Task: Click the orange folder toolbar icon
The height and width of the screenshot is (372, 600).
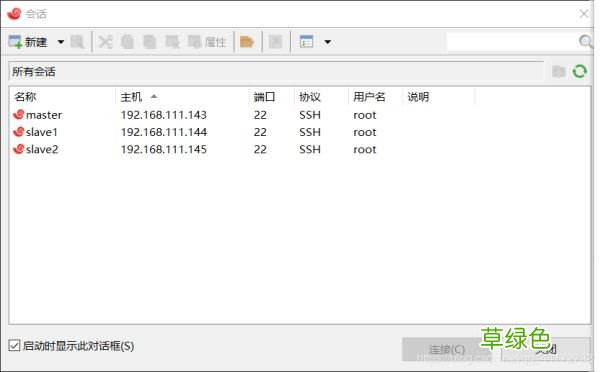Action: pos(247,42)
